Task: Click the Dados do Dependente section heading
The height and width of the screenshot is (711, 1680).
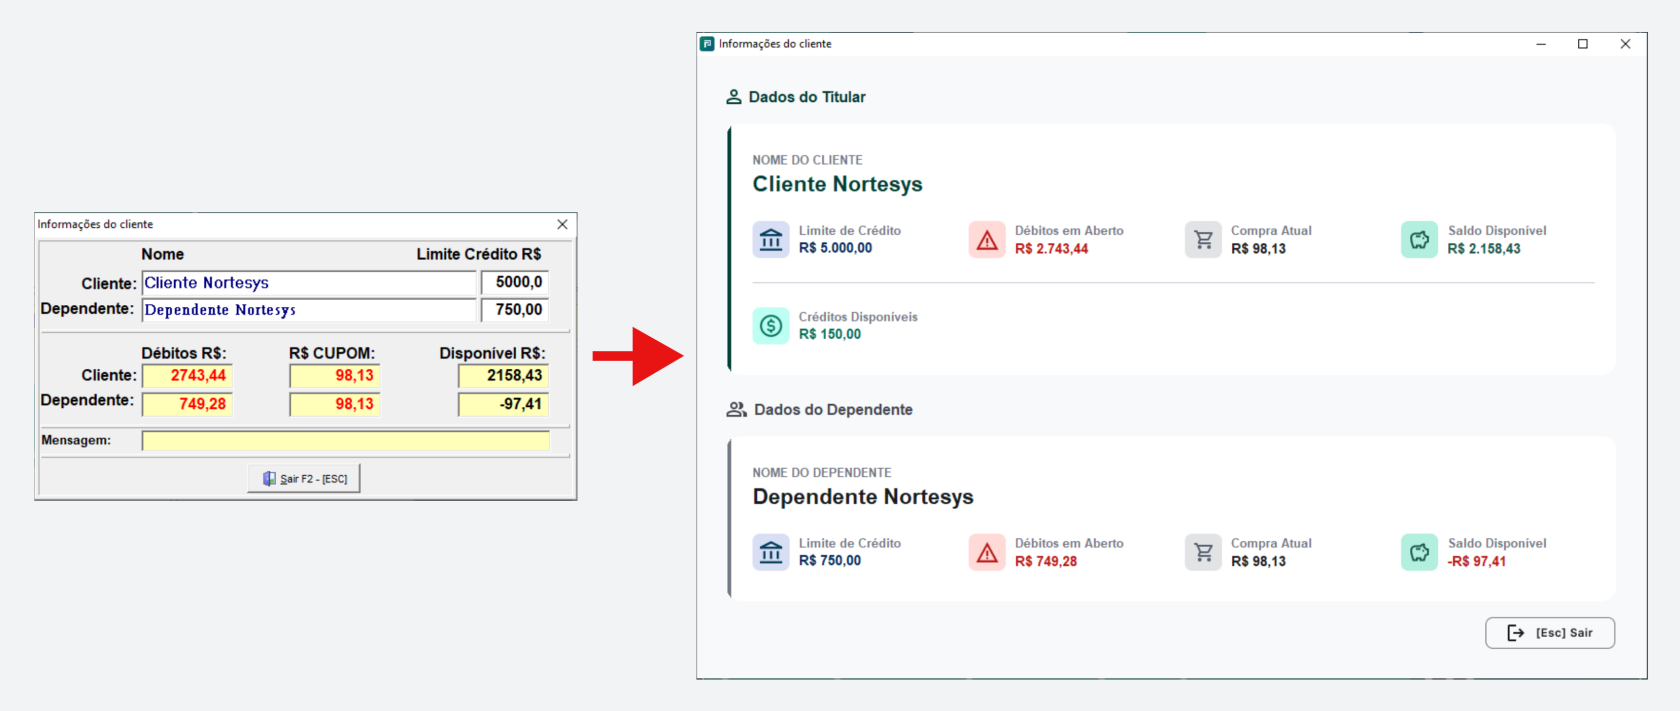Action: [833, 410]
